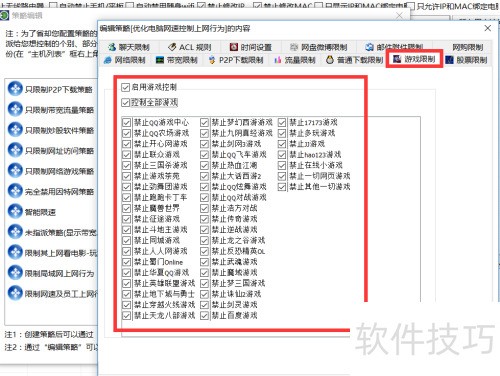This screenshot has width=500, height=376.
Task: Uncheck 禁止热血江湖
Action: (204, 165)
